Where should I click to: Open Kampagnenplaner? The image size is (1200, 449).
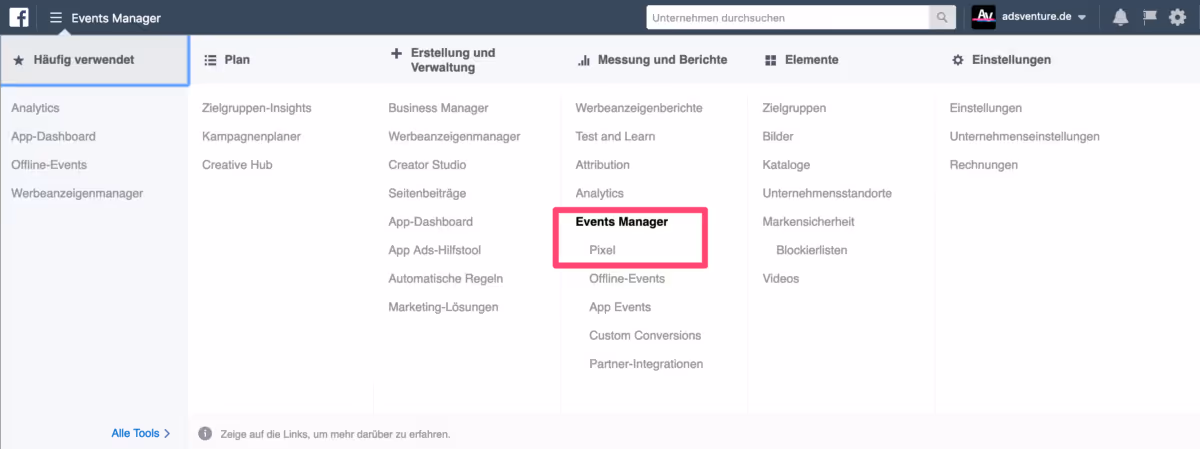(251, 136)
